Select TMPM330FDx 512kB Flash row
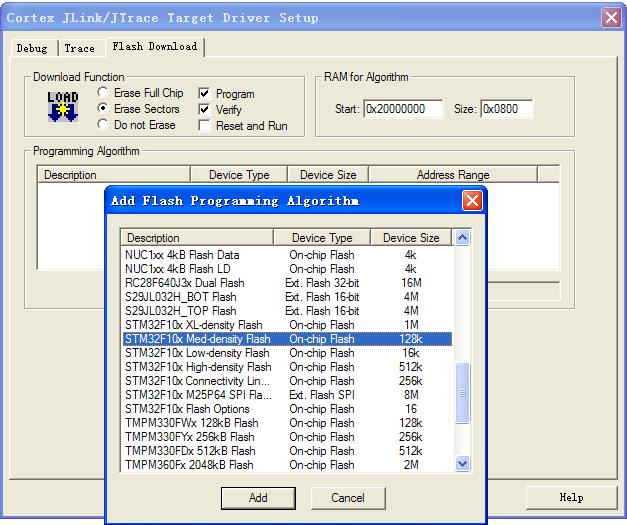This screenshot has height=525, width=627. [288, 451]
